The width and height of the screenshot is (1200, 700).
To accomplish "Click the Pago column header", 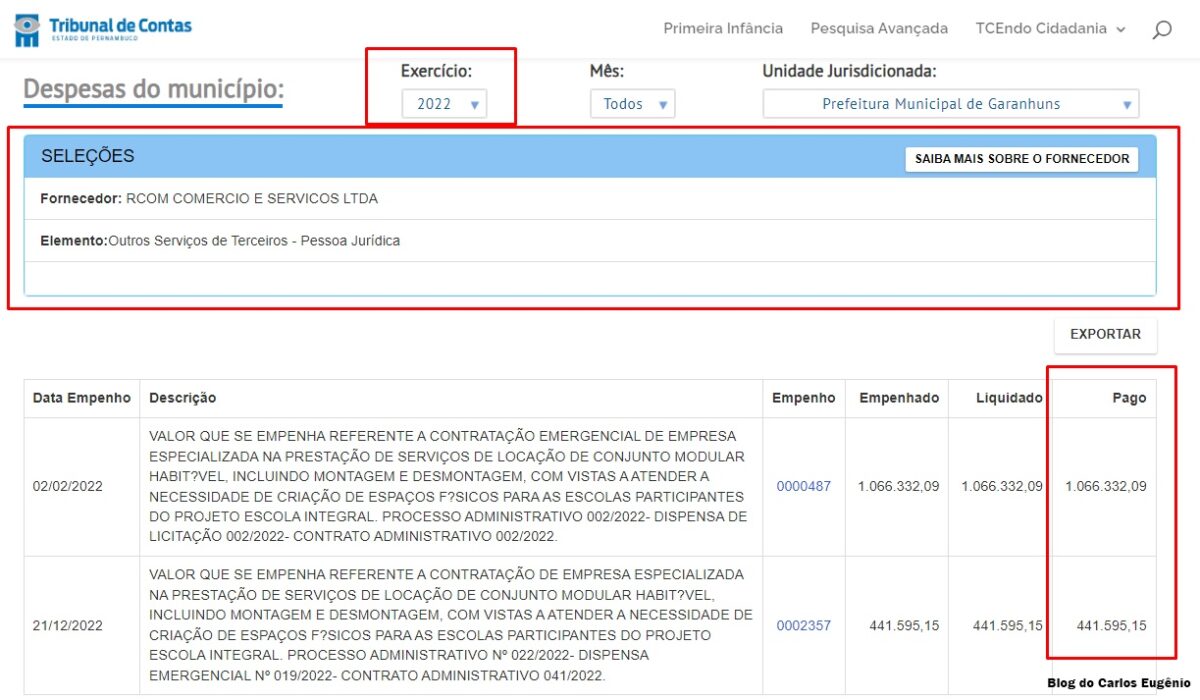I will tap(1128, 398).
